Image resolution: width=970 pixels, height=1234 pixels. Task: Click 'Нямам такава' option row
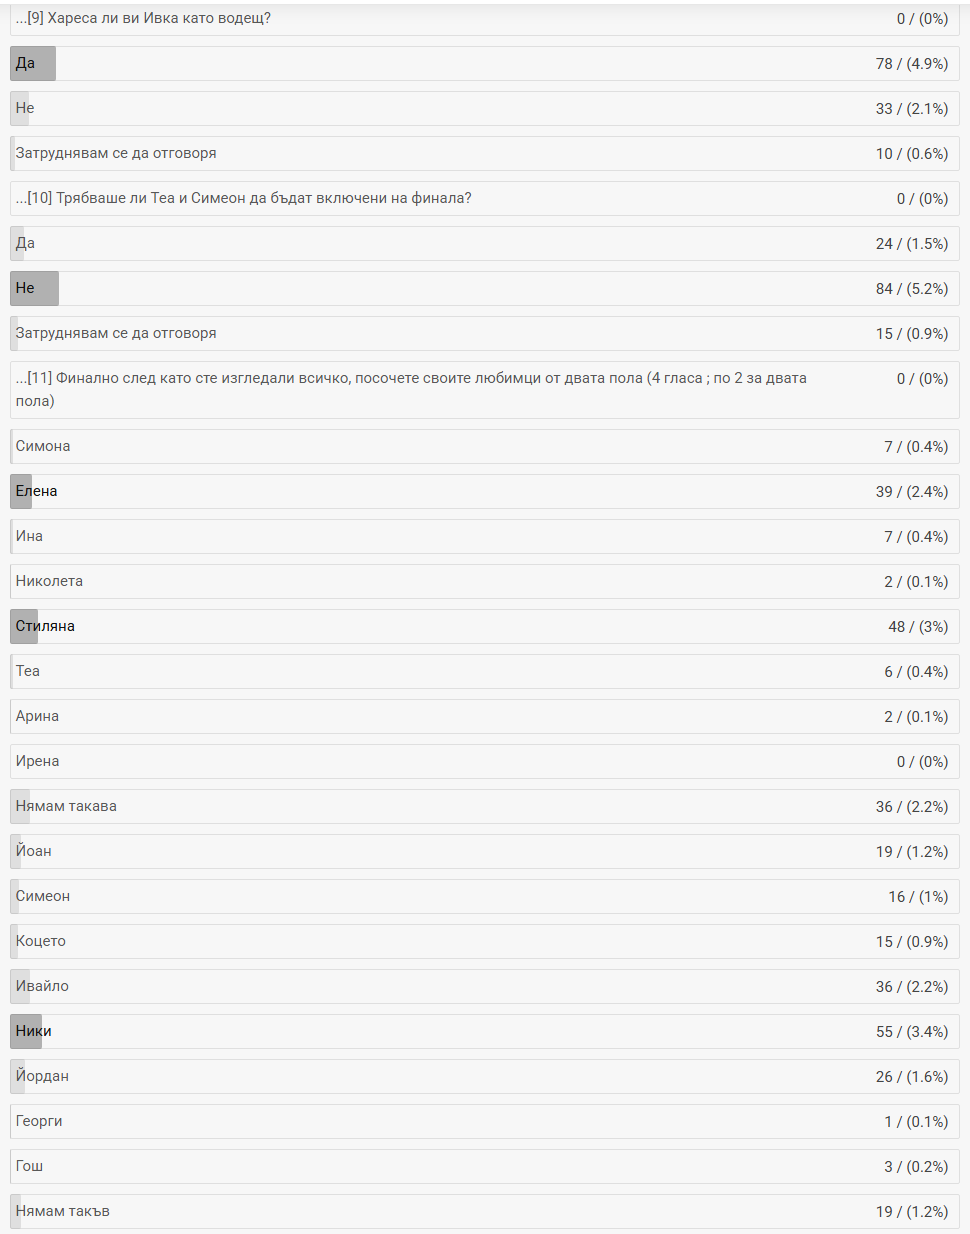pos(485,806)
